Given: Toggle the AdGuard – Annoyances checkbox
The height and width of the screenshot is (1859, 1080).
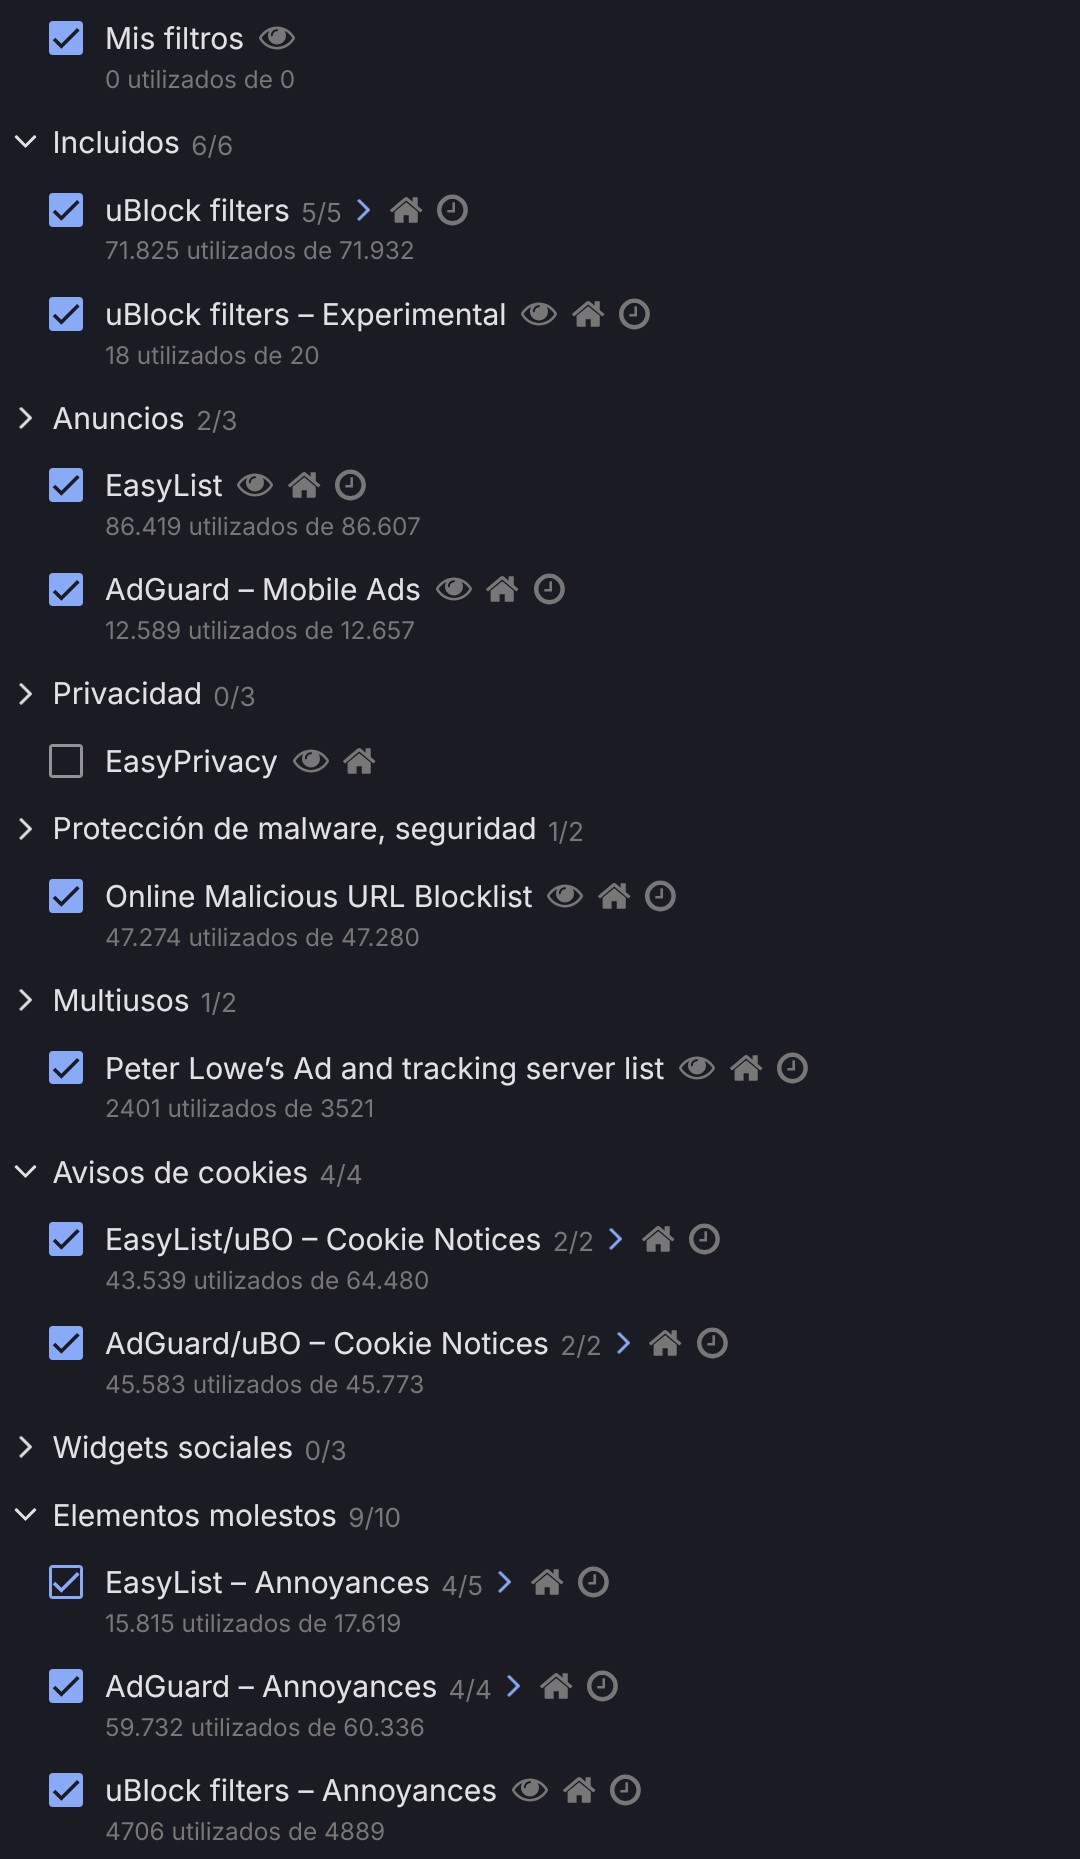Looking at the screenshot, I should tap(66, 1686).
